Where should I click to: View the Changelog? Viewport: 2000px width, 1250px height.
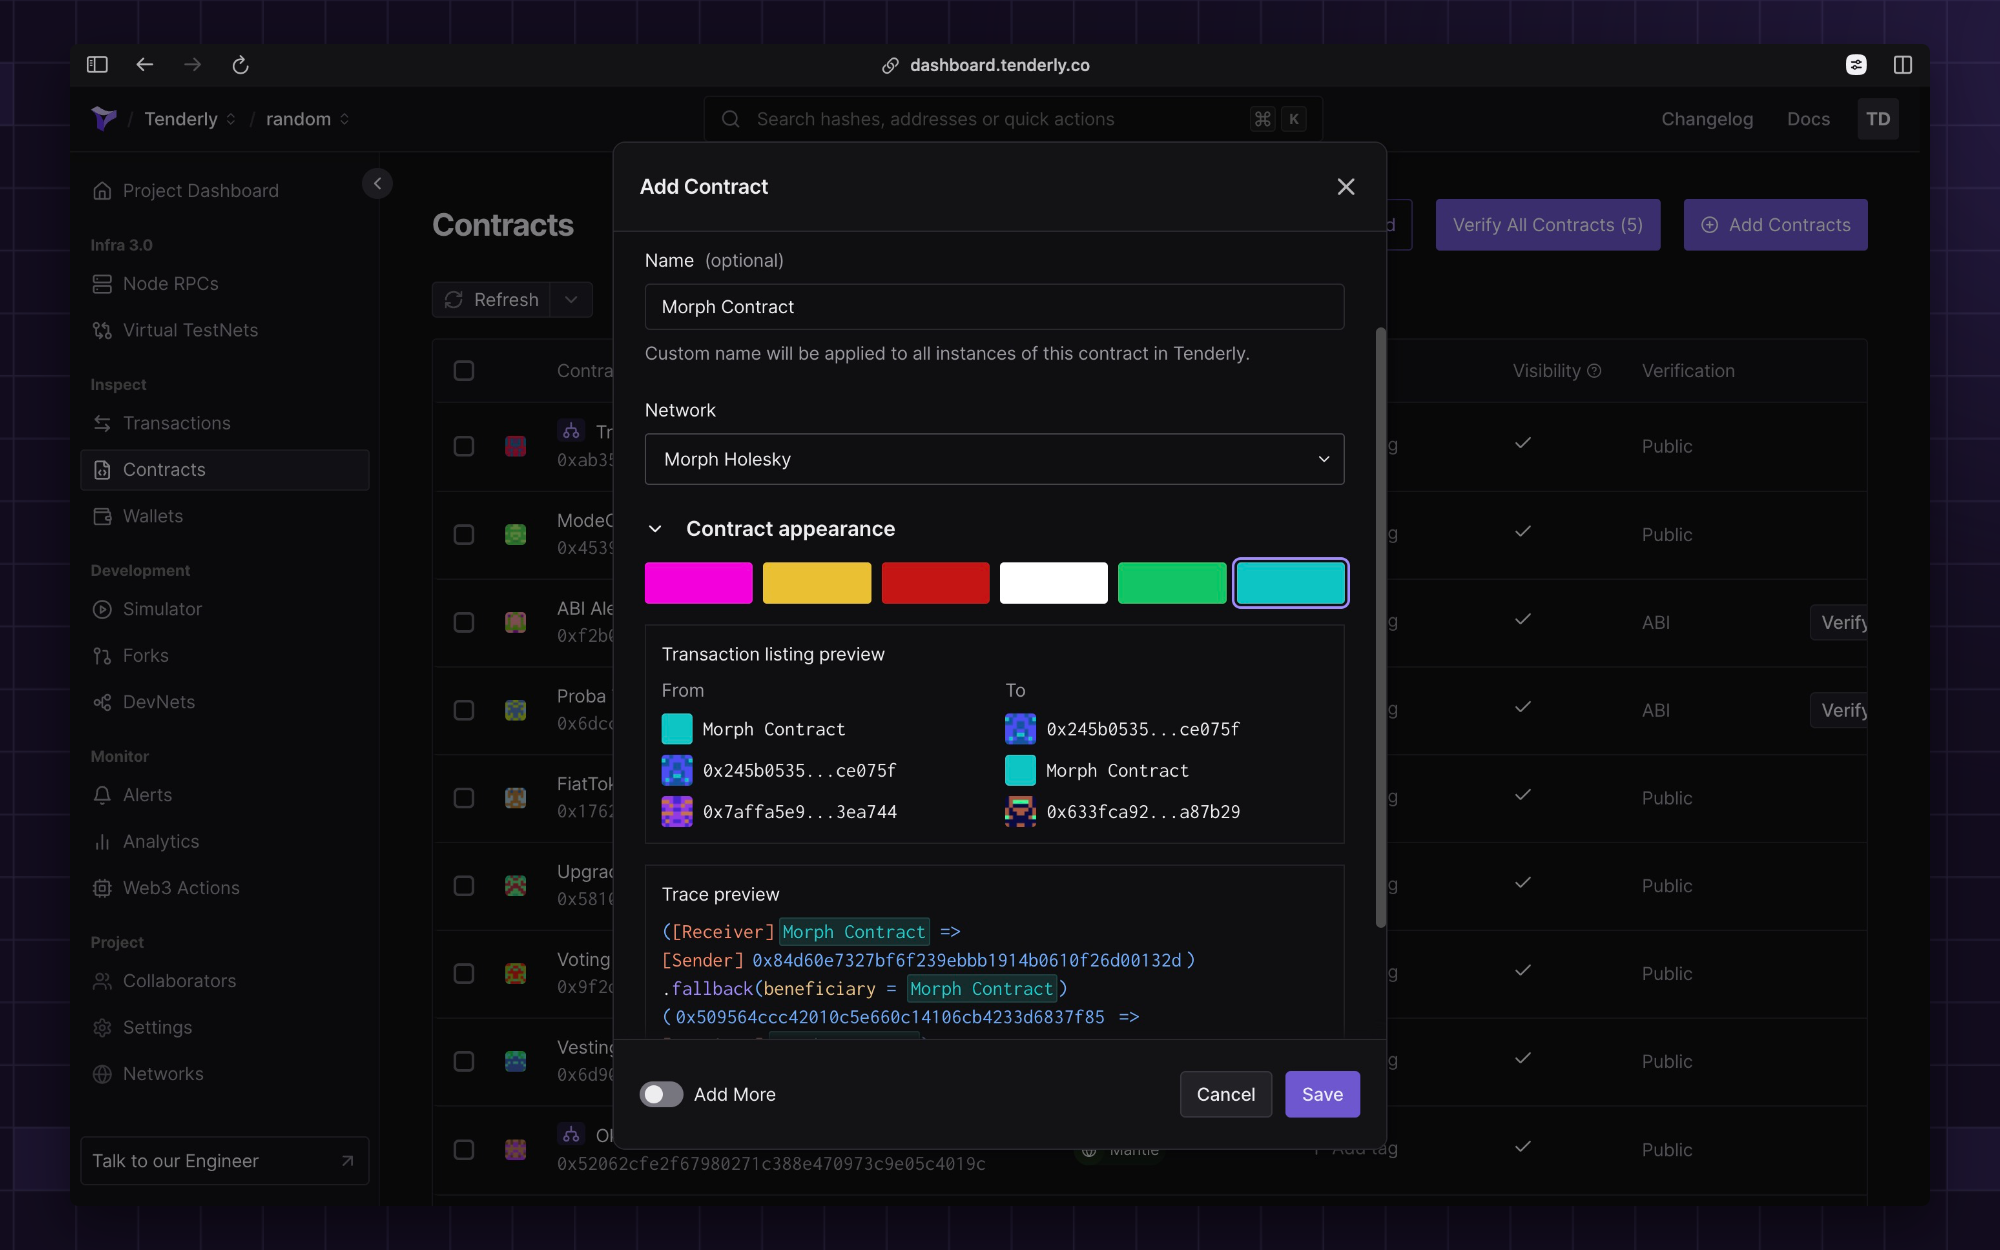[1707, 119]
